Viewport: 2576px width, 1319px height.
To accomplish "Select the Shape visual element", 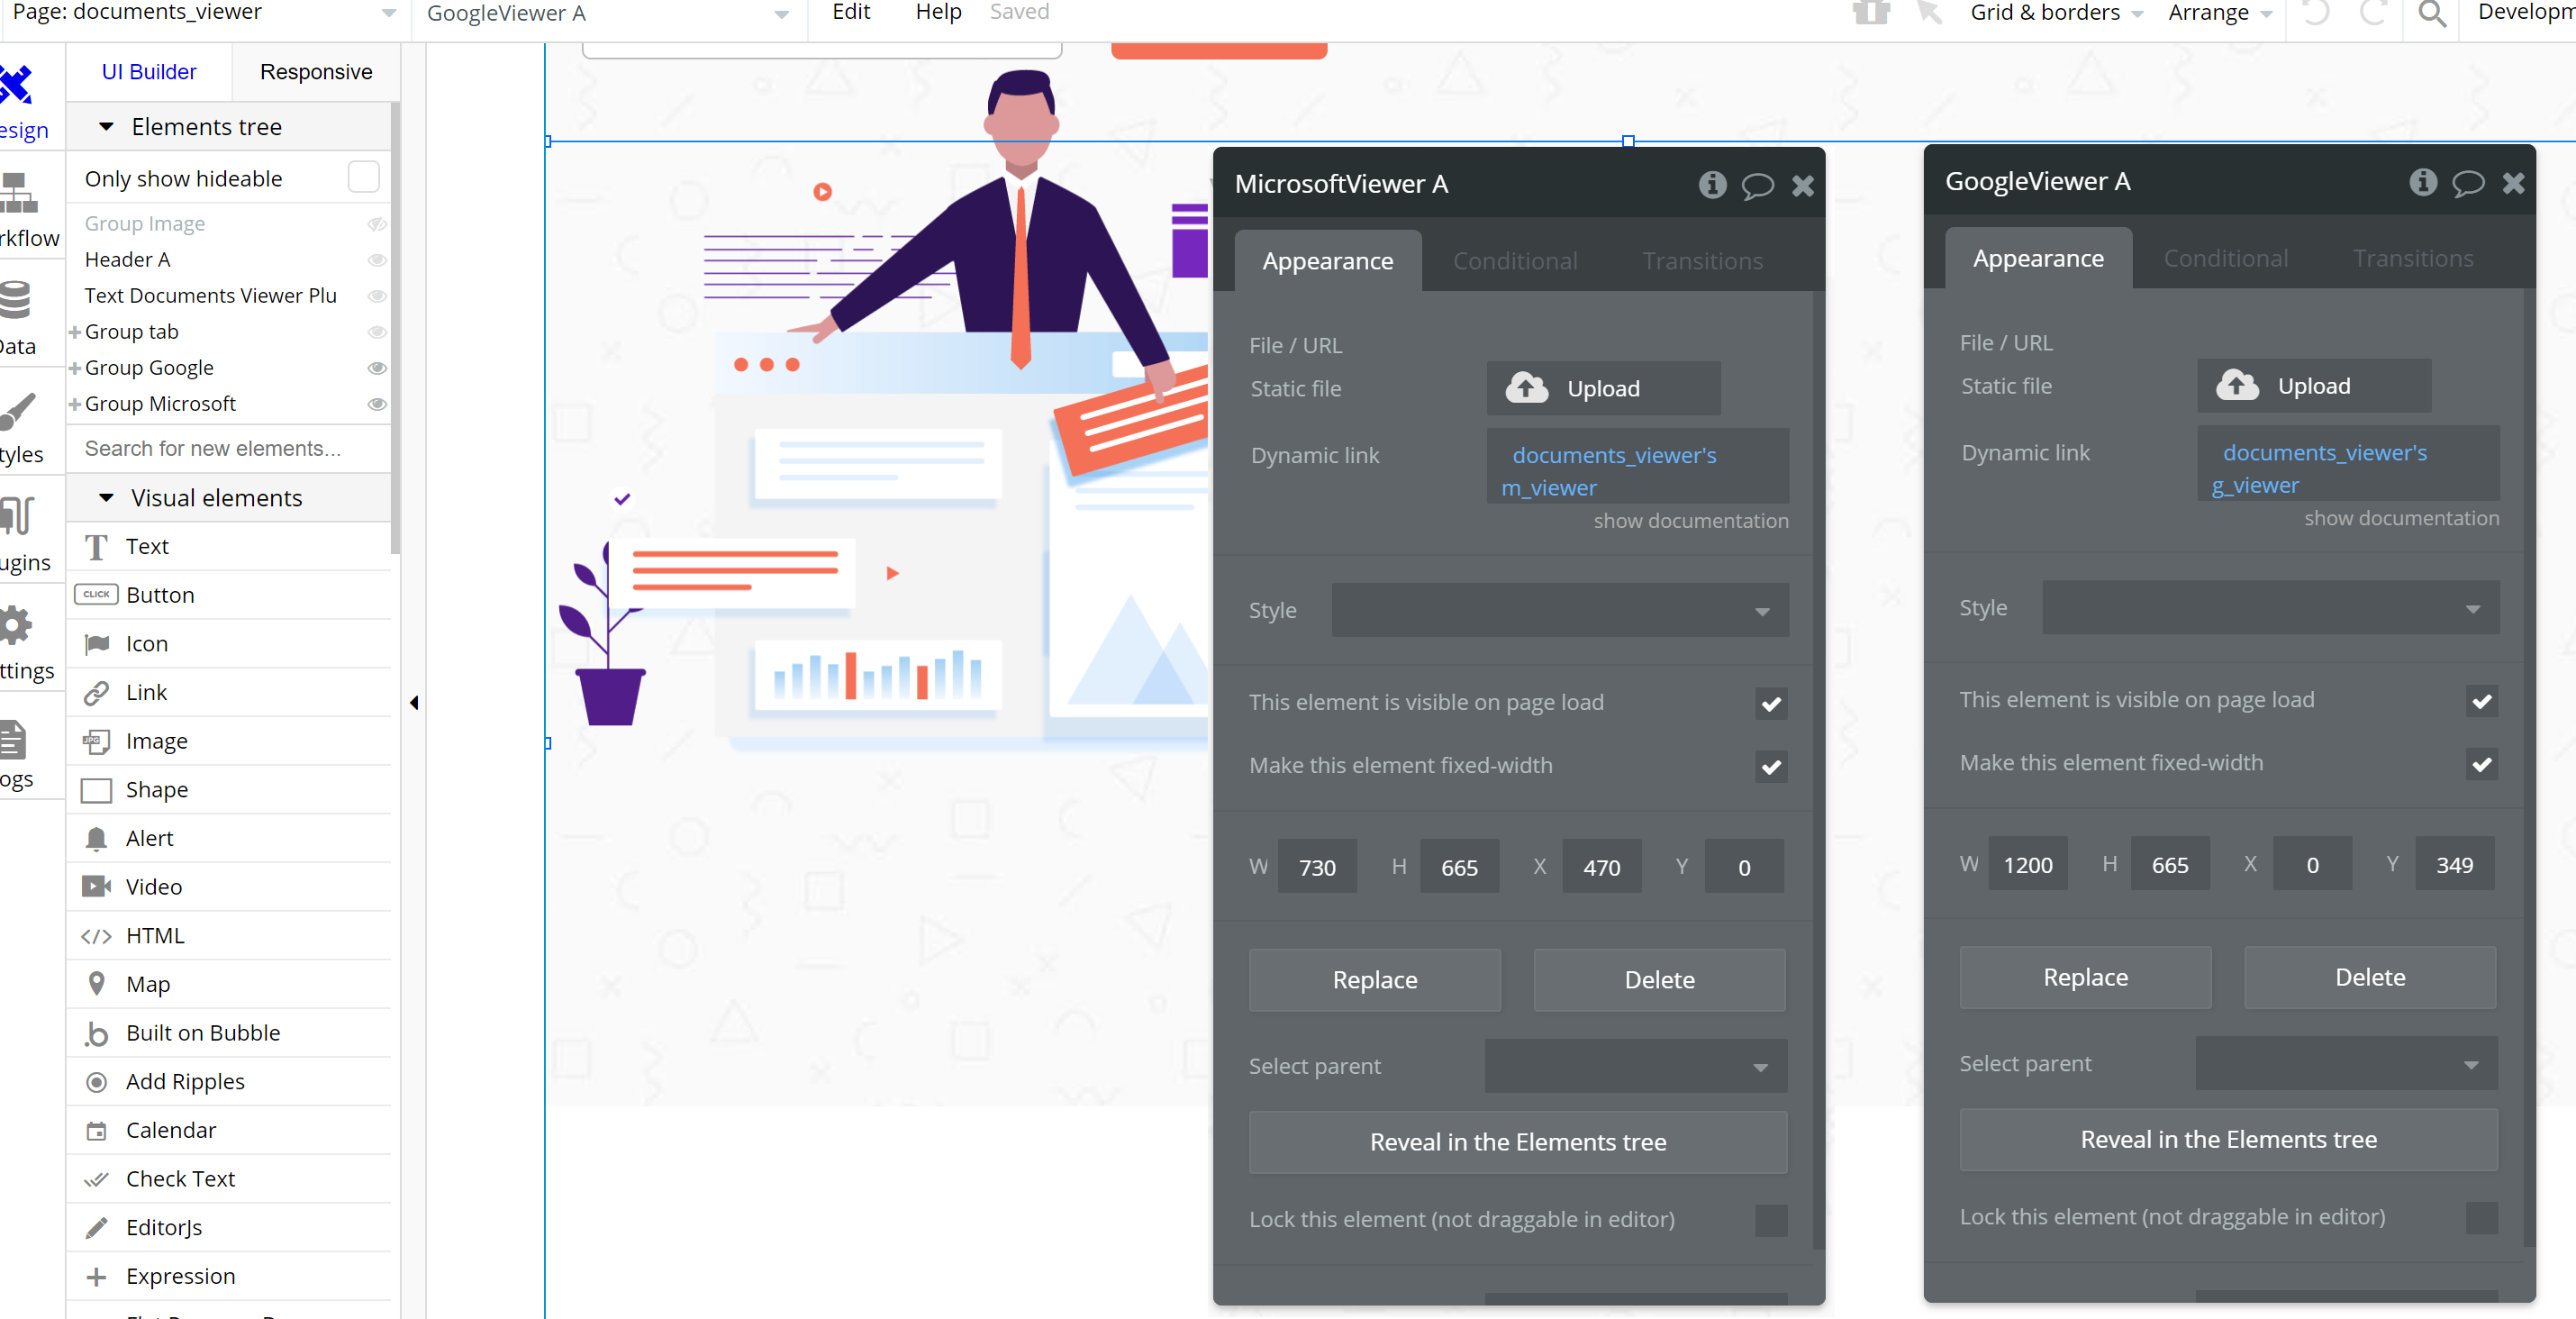I will [x=230, y=790].
